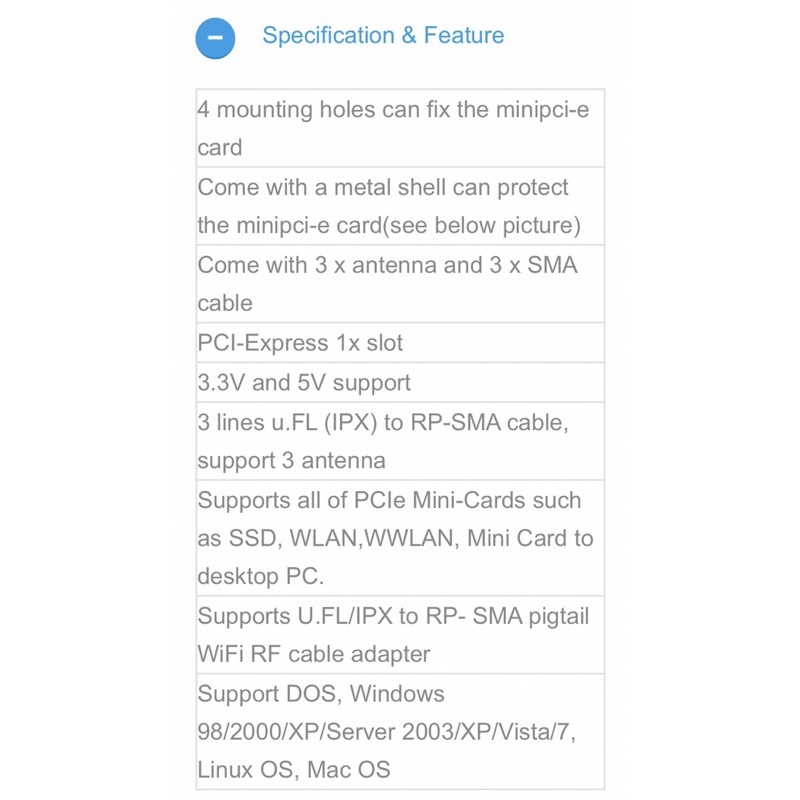
Task: Click '98/2000/XP/Server 2003/XP/Vista/7' text
Action: tap(386, 732)
